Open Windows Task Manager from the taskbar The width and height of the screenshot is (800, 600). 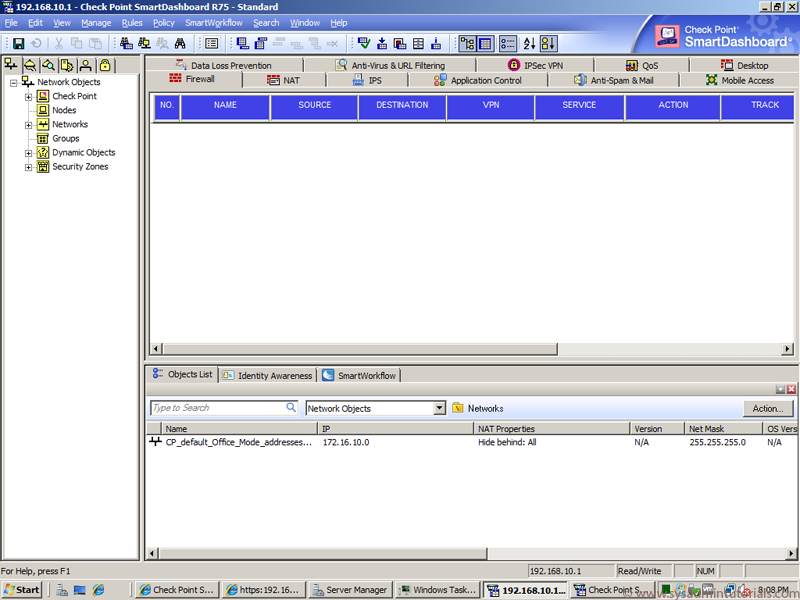(x=438, y=590)
